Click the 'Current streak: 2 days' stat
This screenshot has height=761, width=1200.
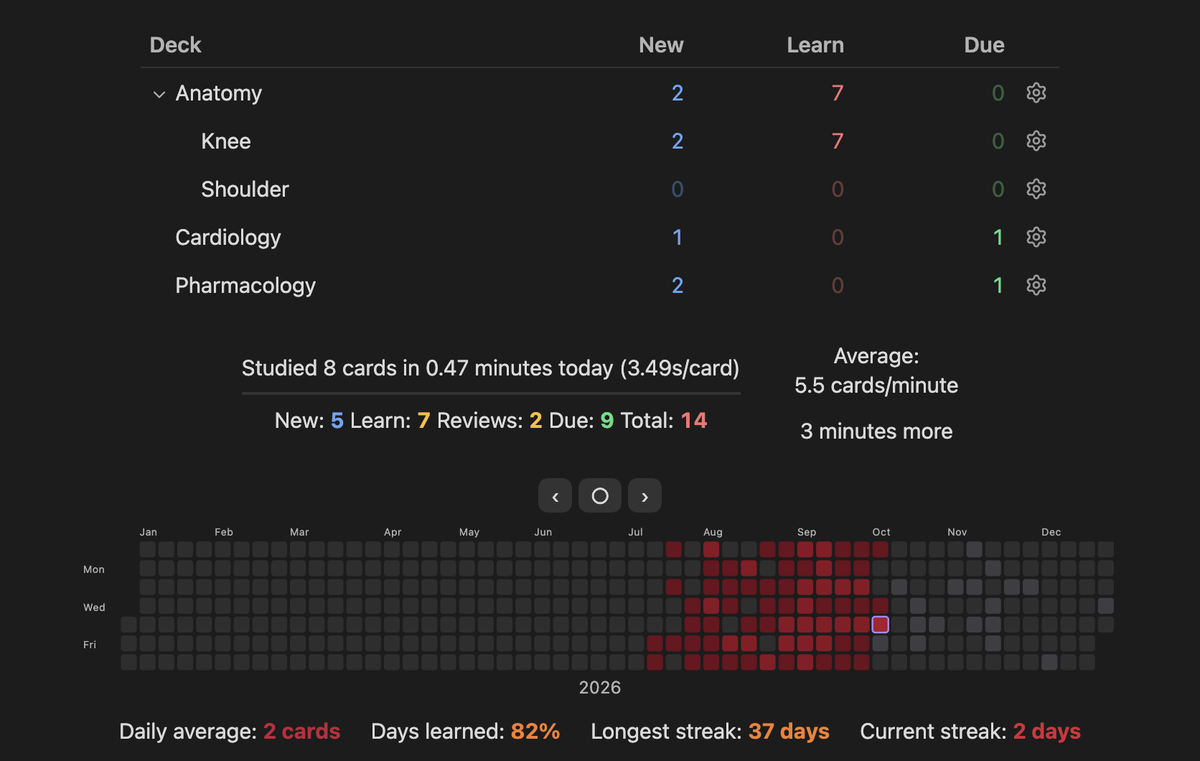(970, 731)
